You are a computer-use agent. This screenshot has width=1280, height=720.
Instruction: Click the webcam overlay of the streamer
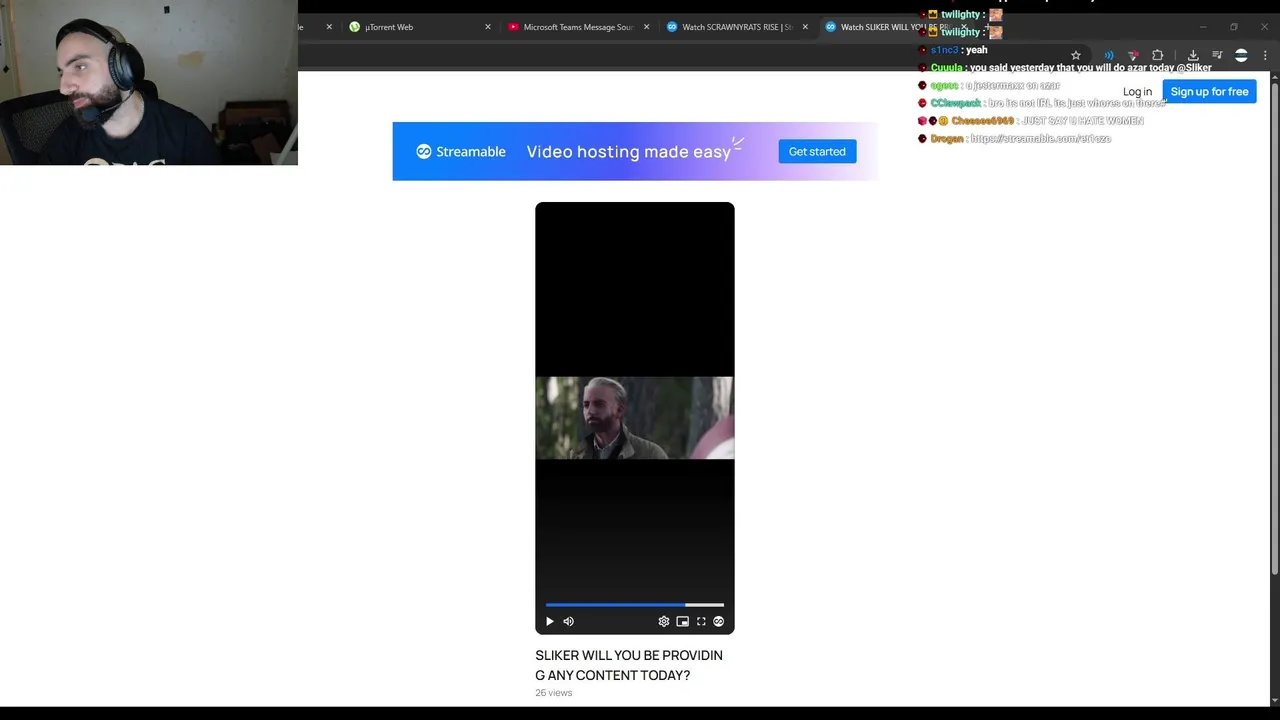149,82
